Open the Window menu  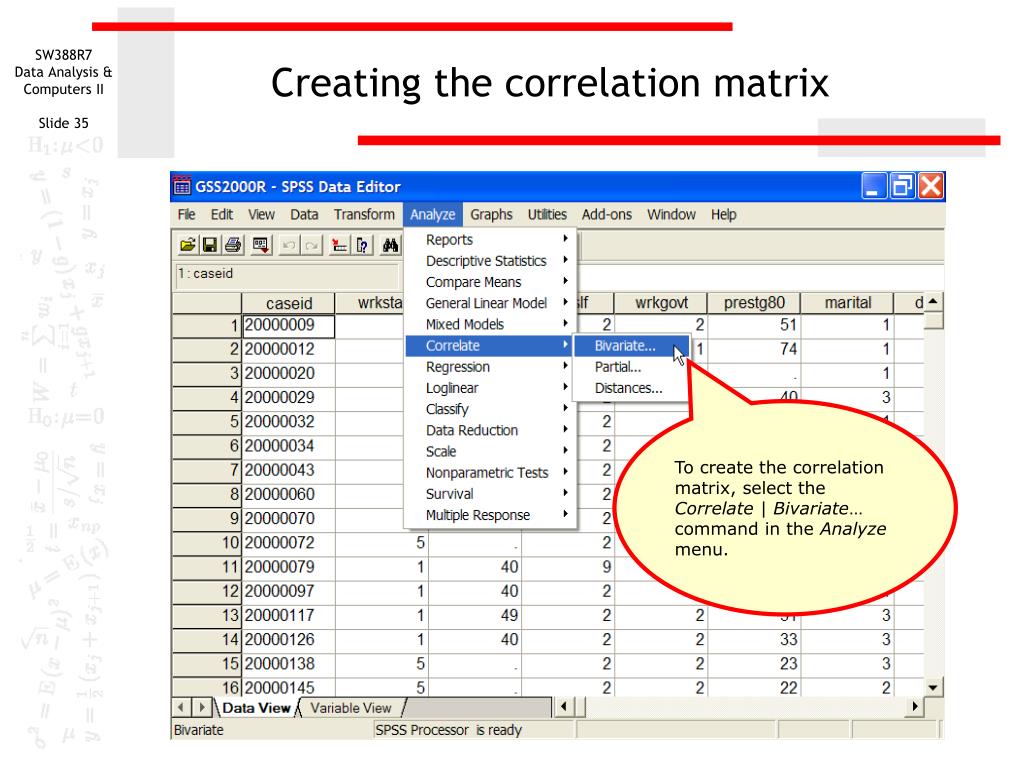(x=671, y=214)
